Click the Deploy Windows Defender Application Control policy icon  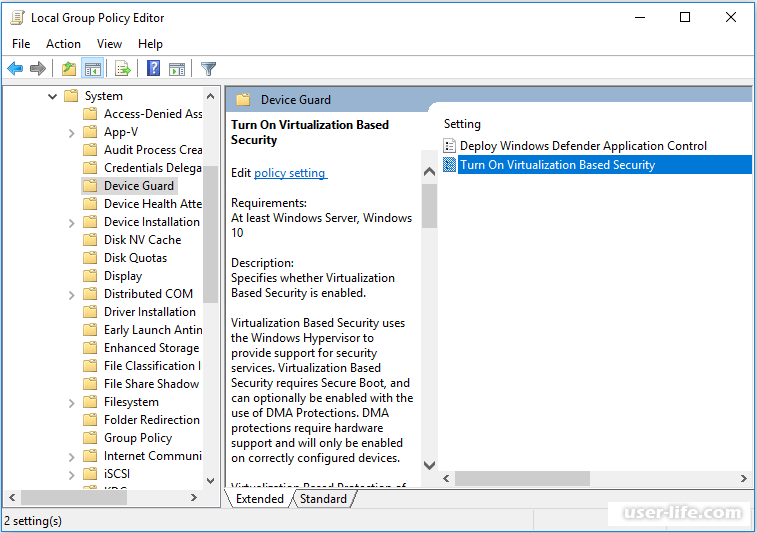click(449, 145)
